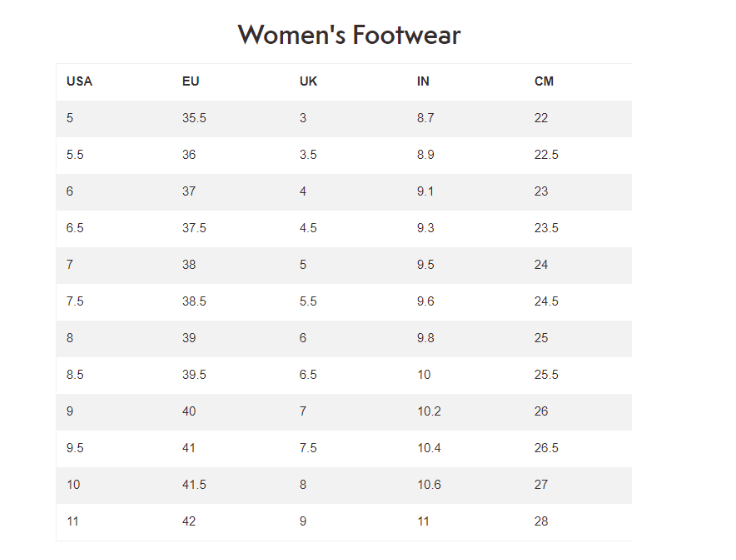Click the EU size 37 cell
The width and height of the screenshot is (736, 560).
click(x=189, y=191)
